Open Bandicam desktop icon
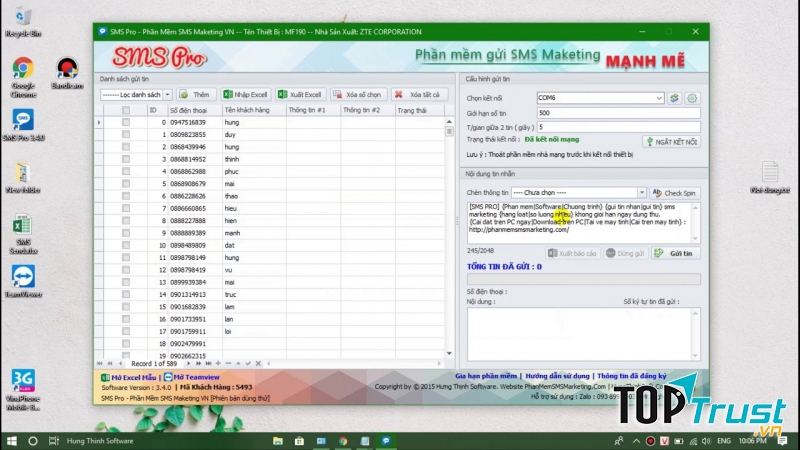The image size is (800, 450). pos(67,74)
